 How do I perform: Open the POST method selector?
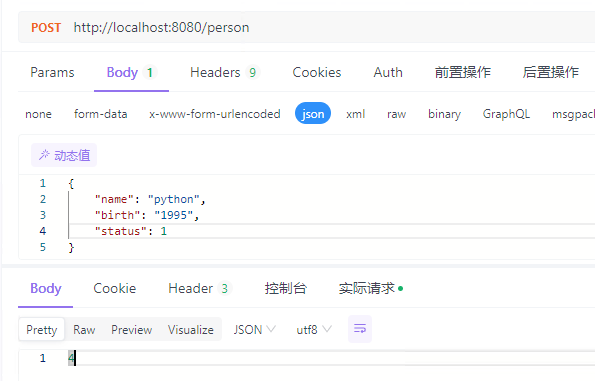pyautogui.click(x=46, y=27)
